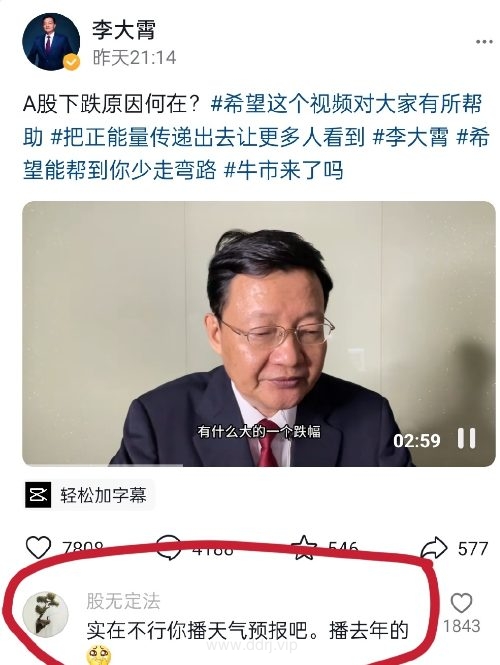500x665 pixels.
Task: Click the crying emoji in comment
Action: [x=99, y=655]
